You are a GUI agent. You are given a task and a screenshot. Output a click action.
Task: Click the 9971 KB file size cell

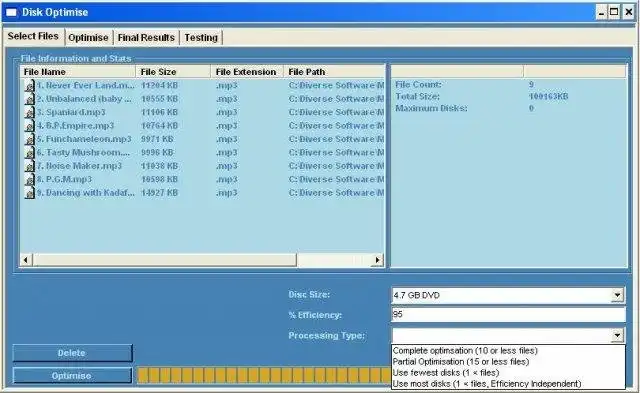157,139
